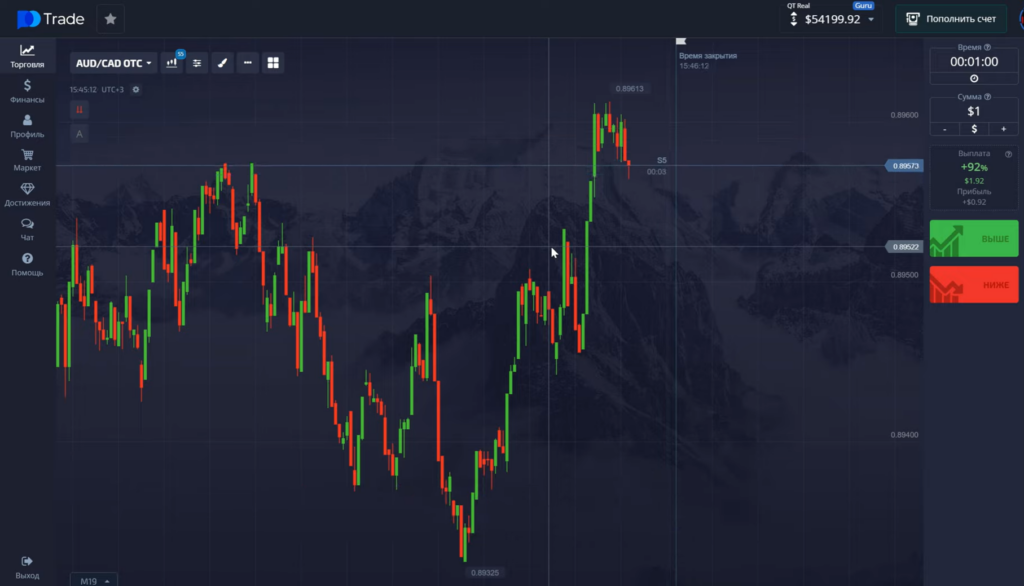This screenshot has width=1024, height=586.
Task: Switch amount mode with the $ button
Action: (x=974, y=129)
